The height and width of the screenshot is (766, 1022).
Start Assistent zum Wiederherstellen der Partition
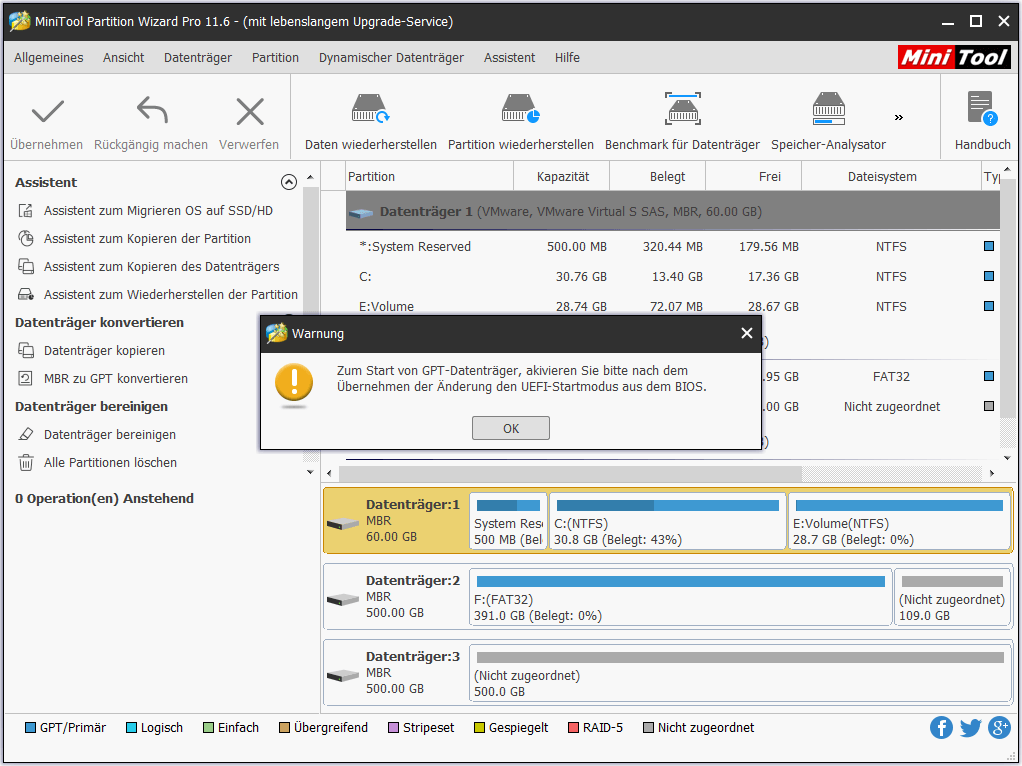[170, 295]
